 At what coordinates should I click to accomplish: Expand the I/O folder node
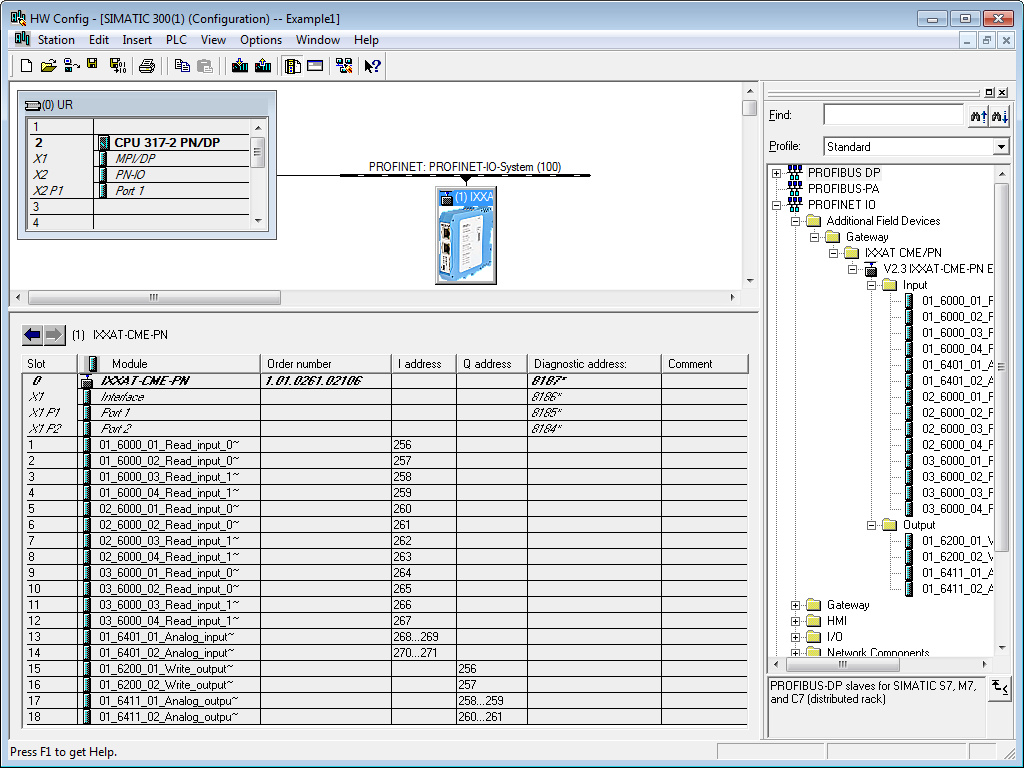click(795, 637)
